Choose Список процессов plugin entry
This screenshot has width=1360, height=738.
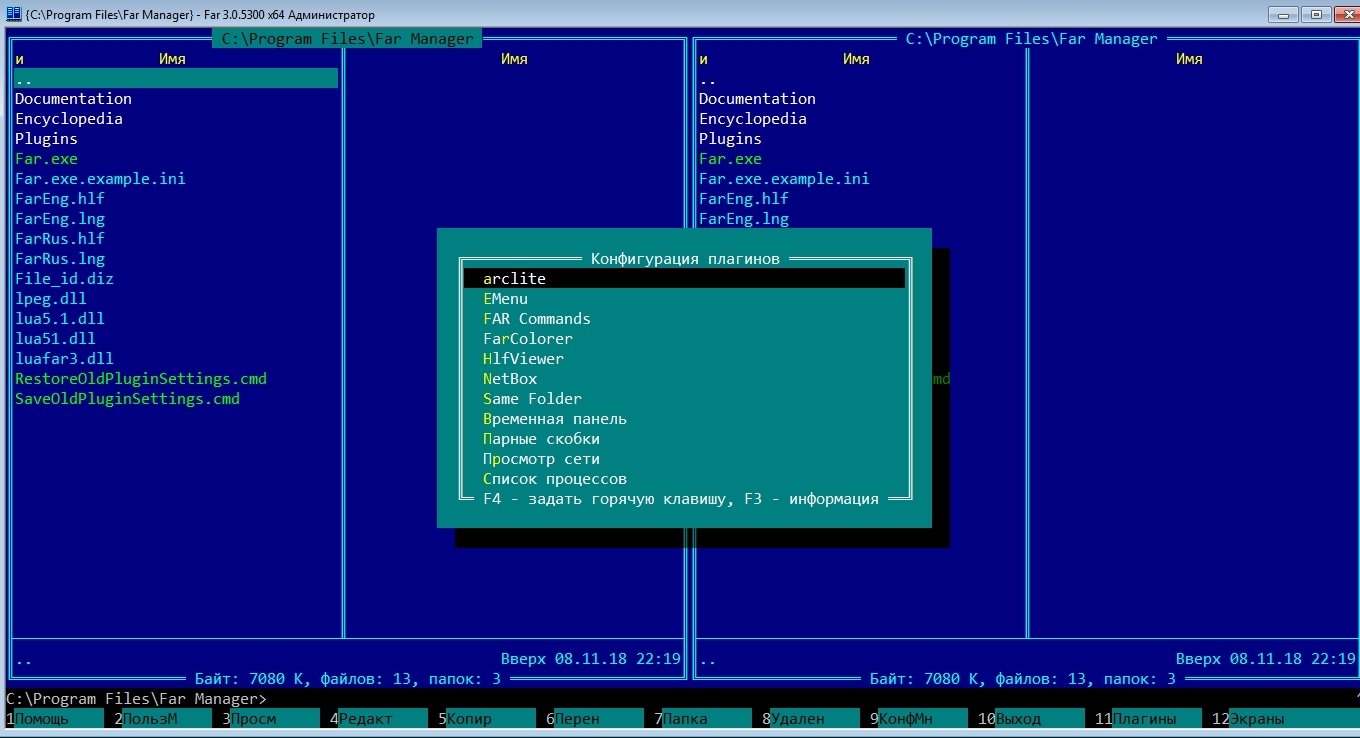click(x=555, y=479)
